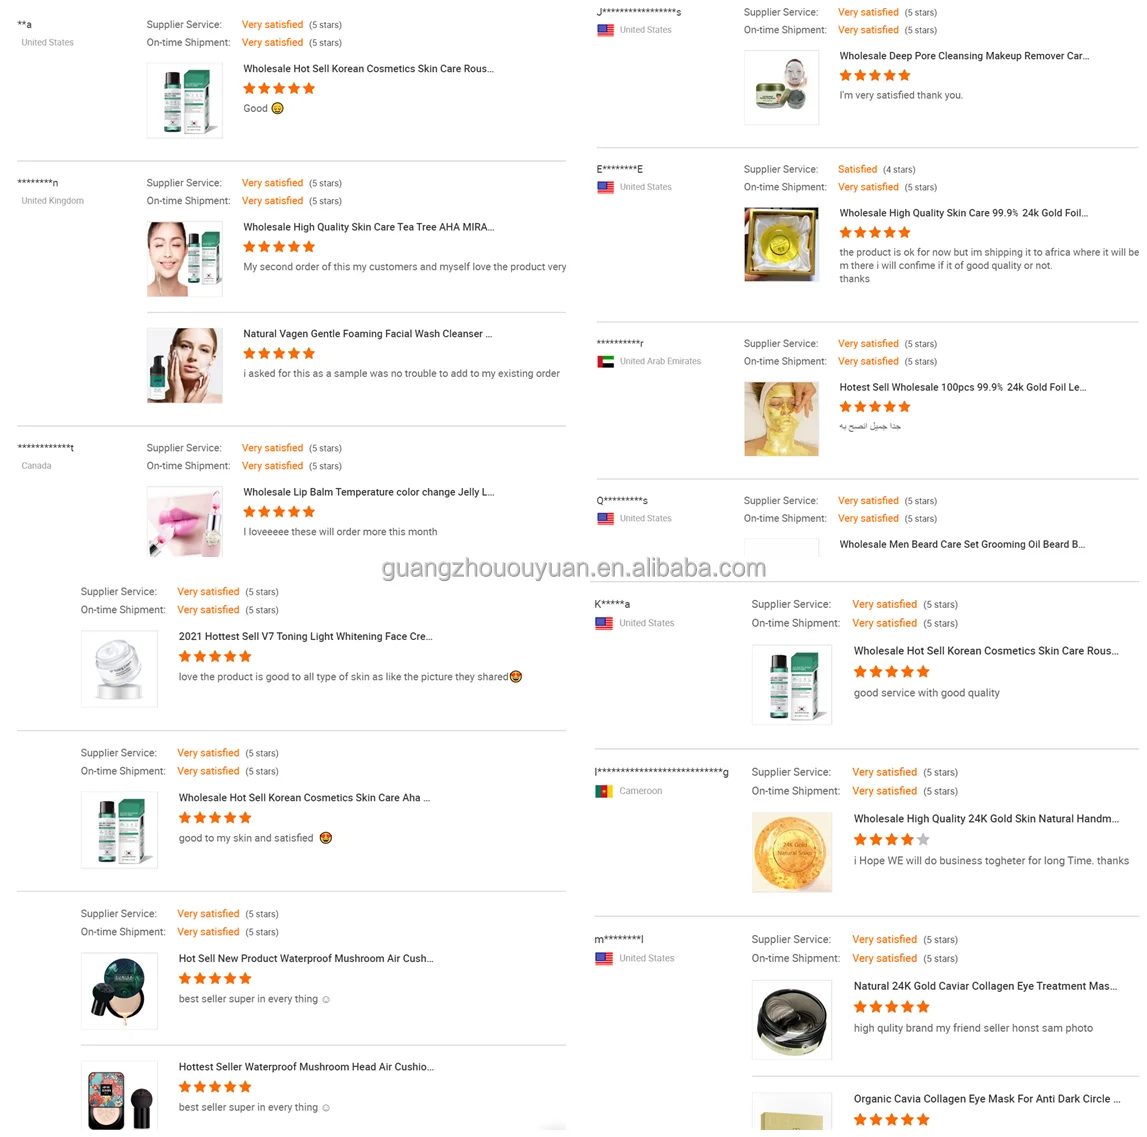Screen dimensions: 1147x1137
Task: Click star rating under Lip Balm Temperature product
Action: pyautogui.click(x=279, y=512)
